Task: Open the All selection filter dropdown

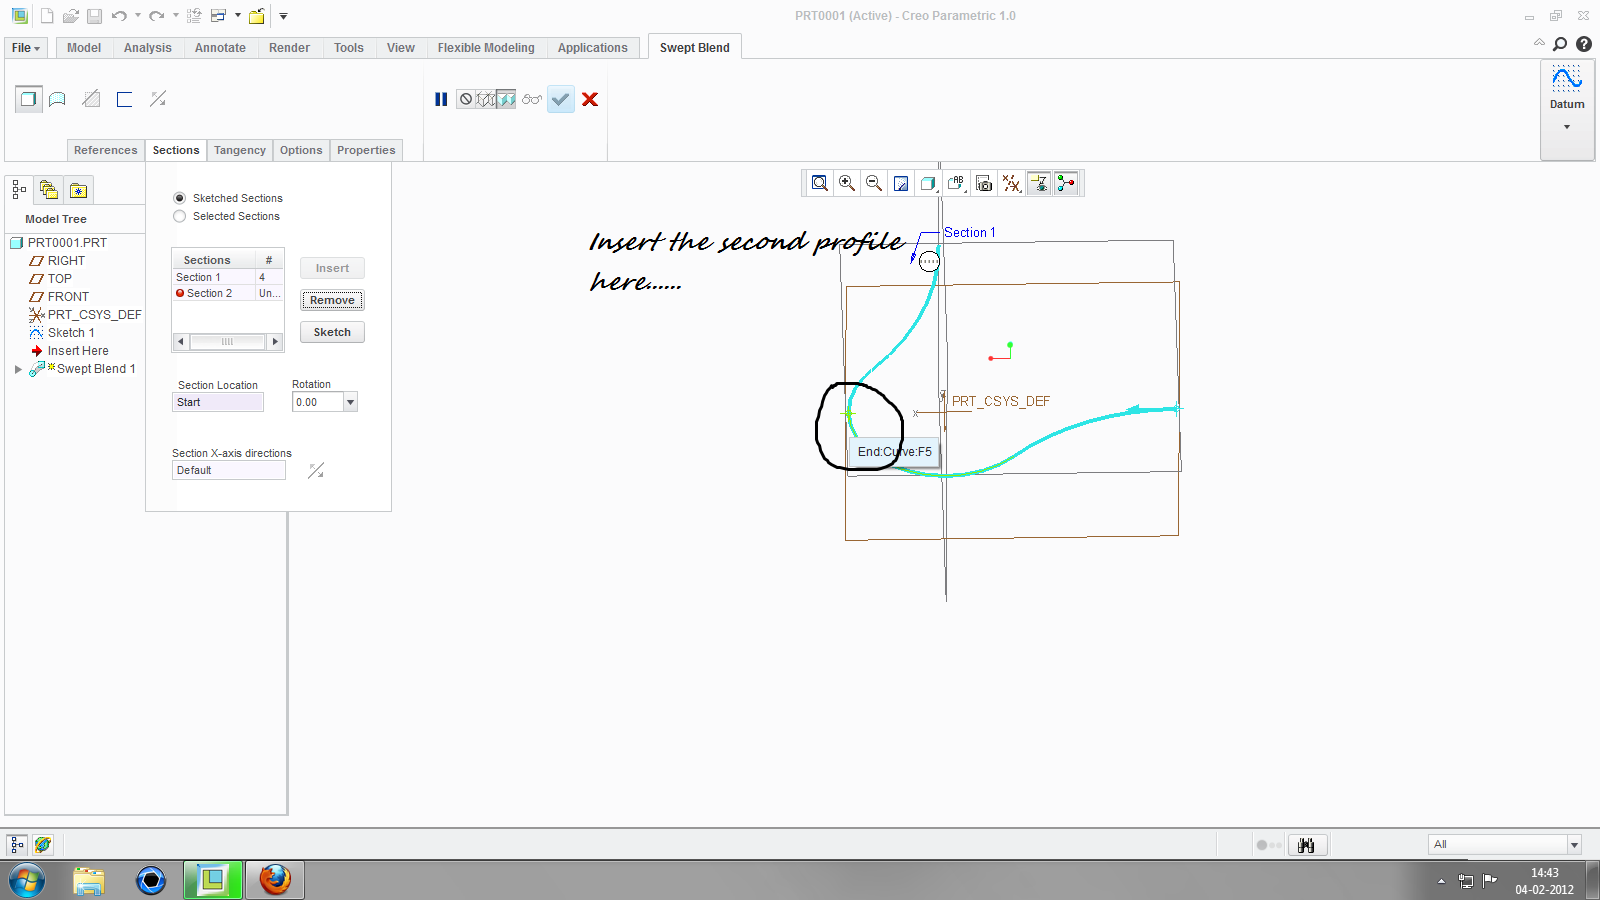Action: click(1574, 844)
